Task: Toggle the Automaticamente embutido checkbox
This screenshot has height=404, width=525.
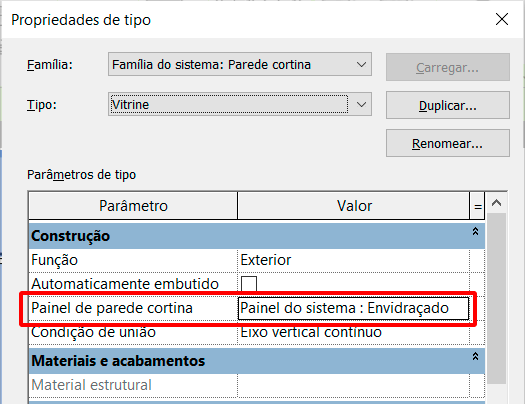Action: [x=249, y=284]
